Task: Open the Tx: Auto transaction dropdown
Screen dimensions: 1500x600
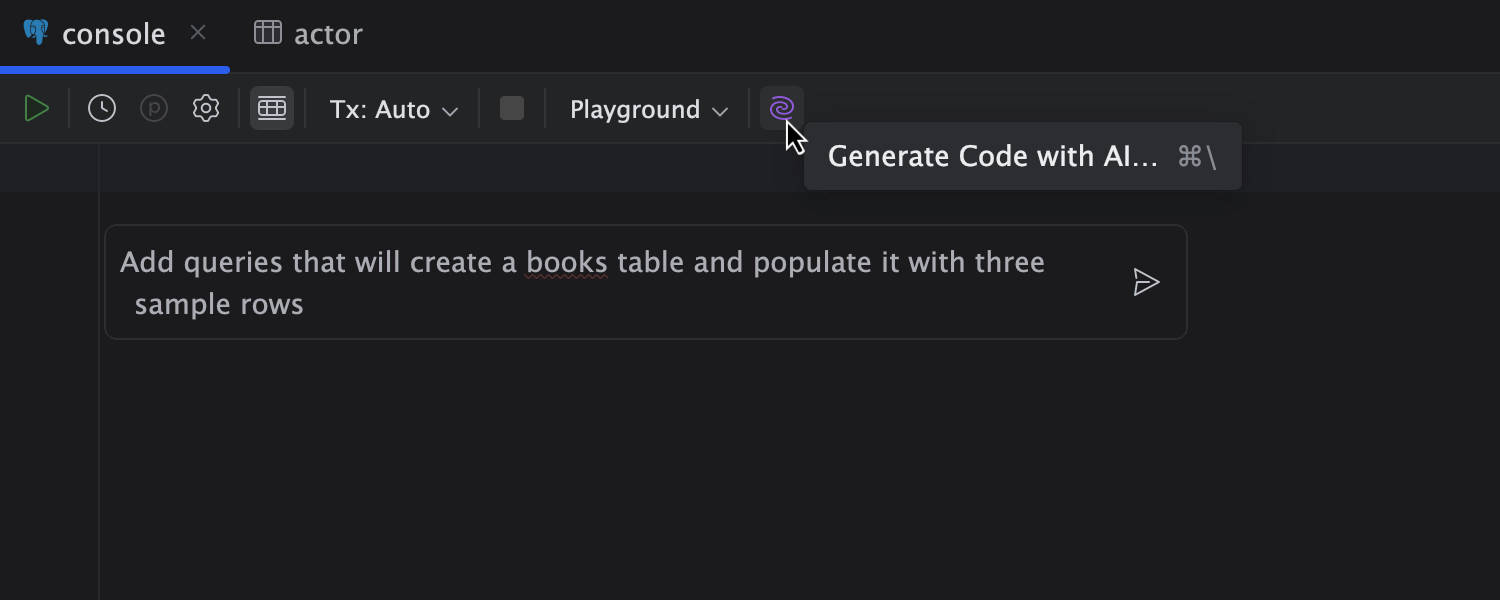Action: pos(394,109)
